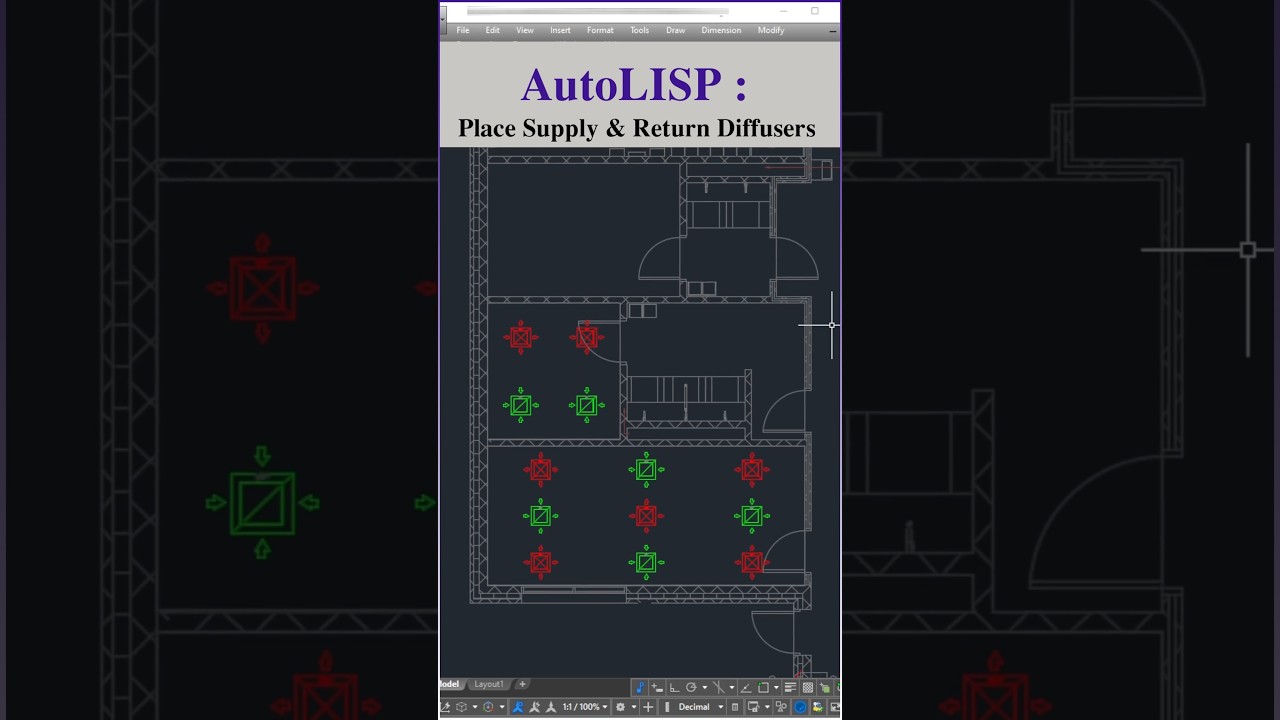The height and width of the screenshot is (720, 1280).
Task: Select red diffuser overlapping the door arc
Action: pos(586,338)
